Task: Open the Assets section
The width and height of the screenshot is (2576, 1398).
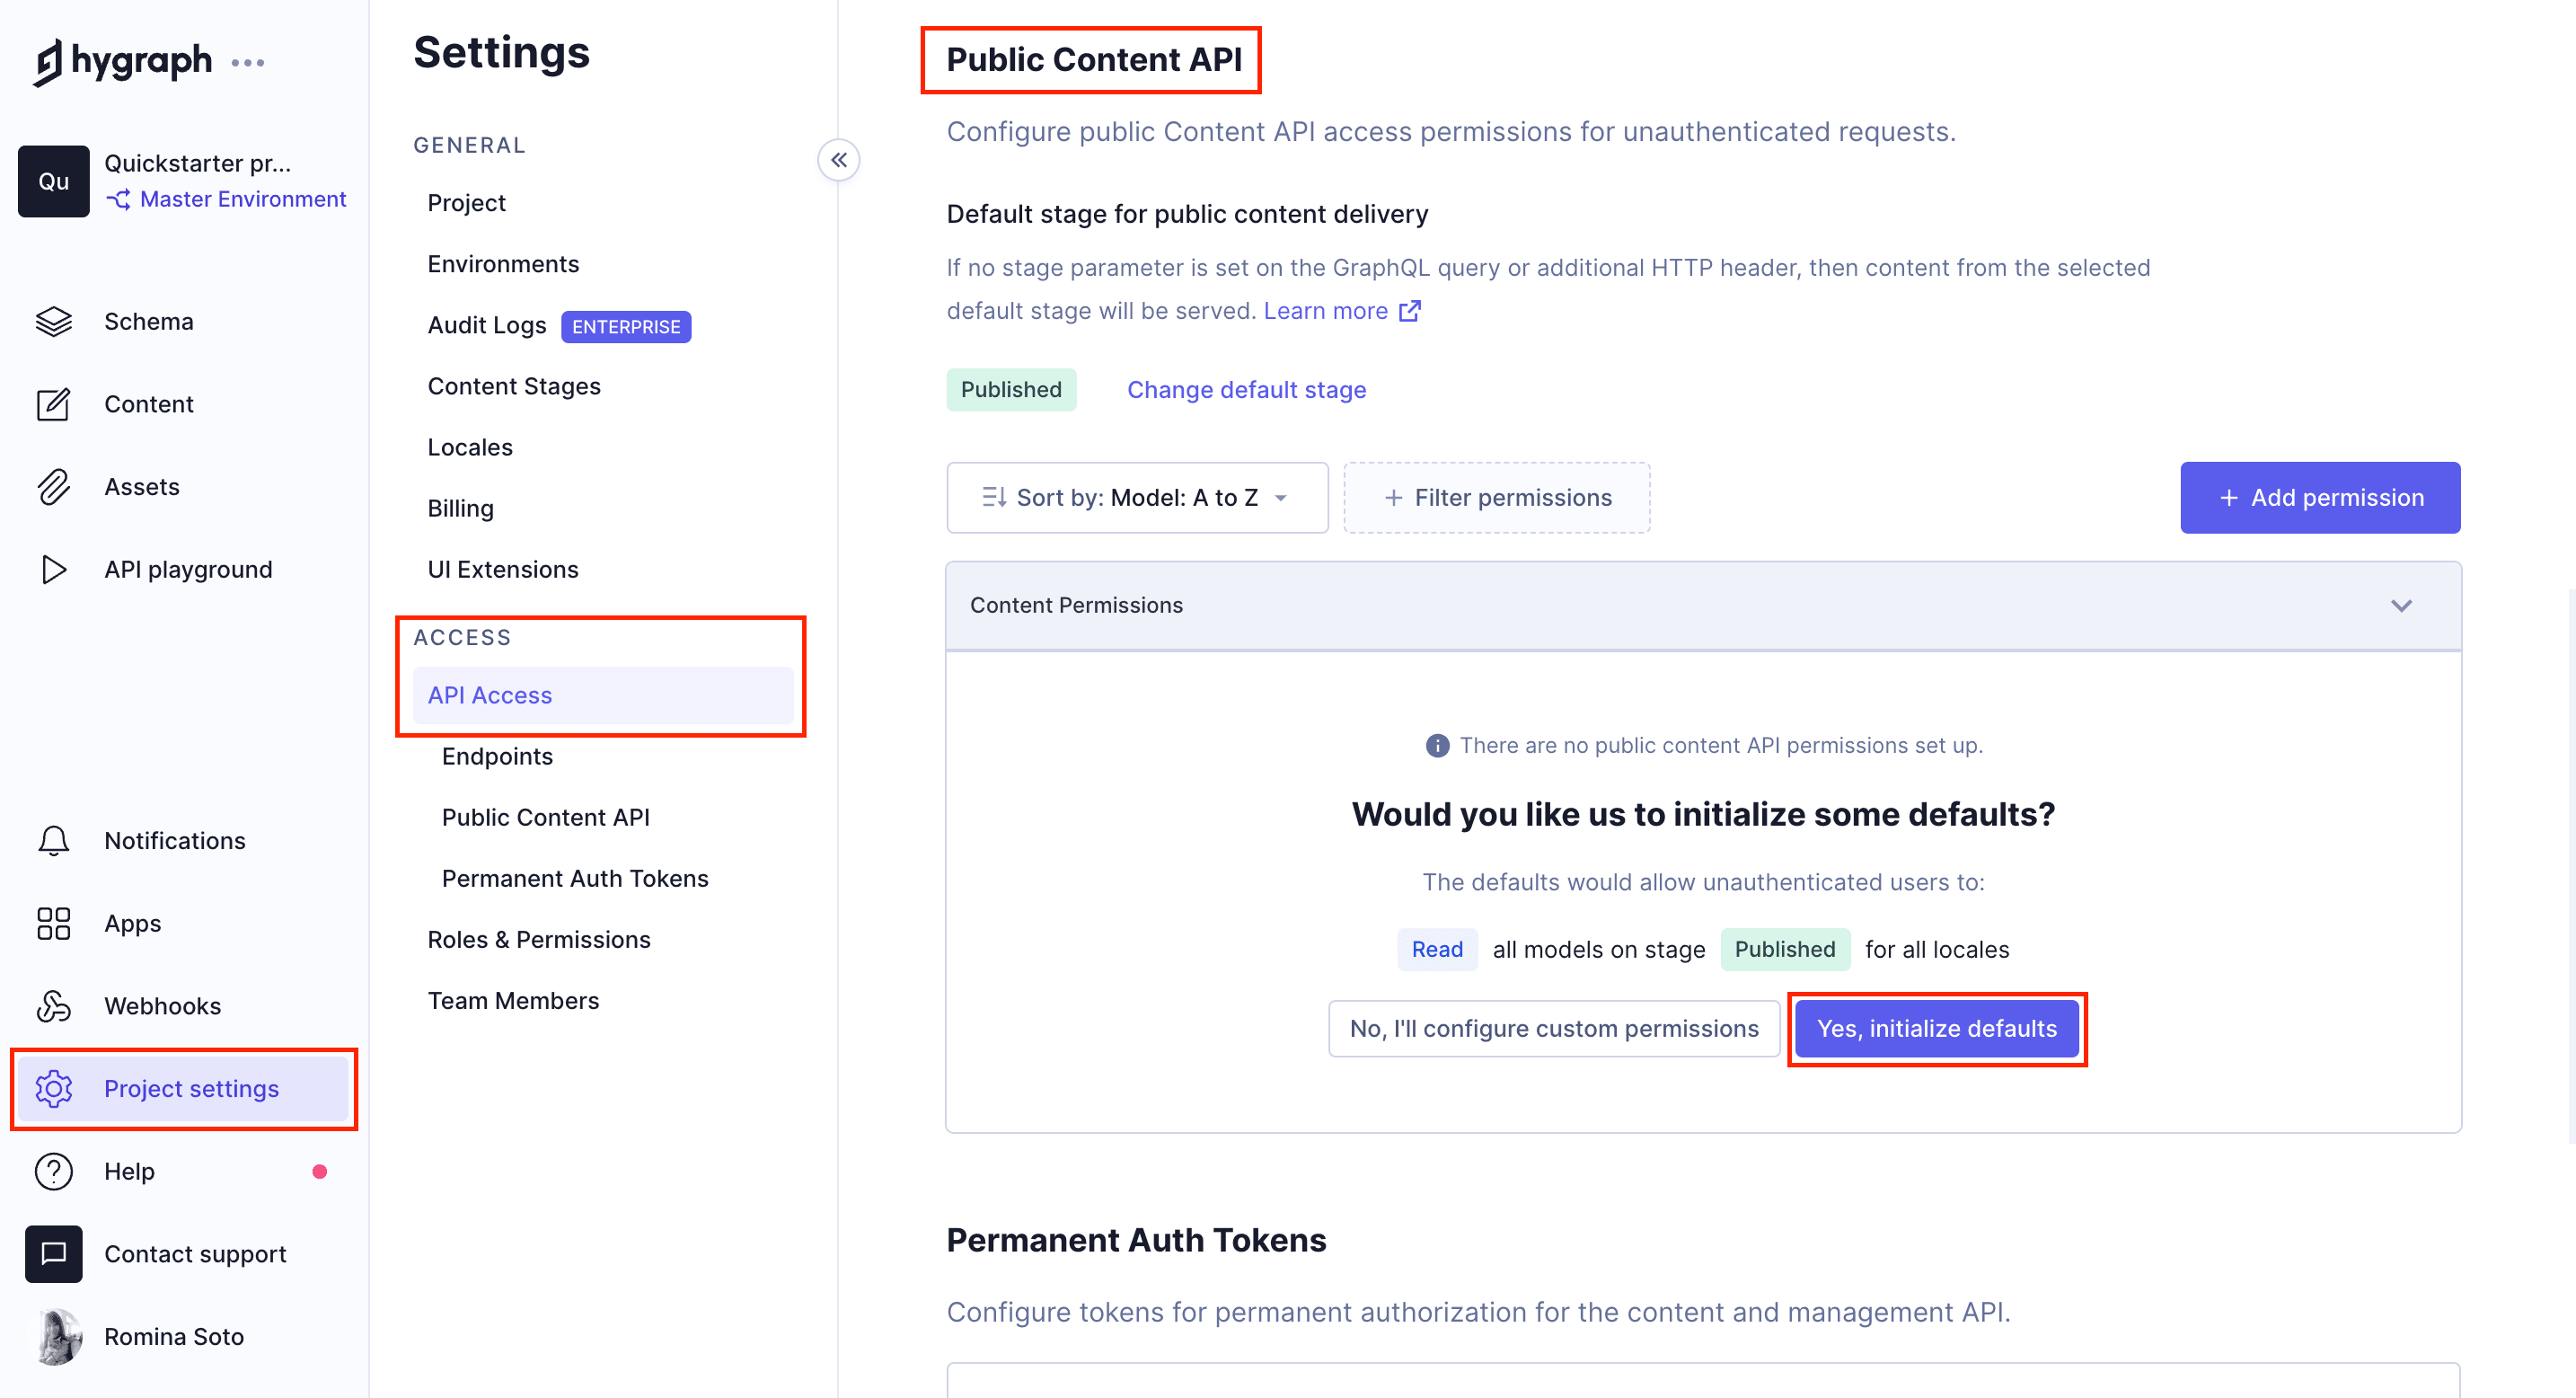Action: pyautogui.click(x=141, y=487)
